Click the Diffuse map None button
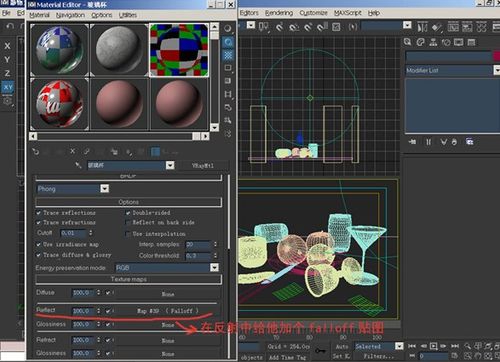 click(x=168, y=294)
